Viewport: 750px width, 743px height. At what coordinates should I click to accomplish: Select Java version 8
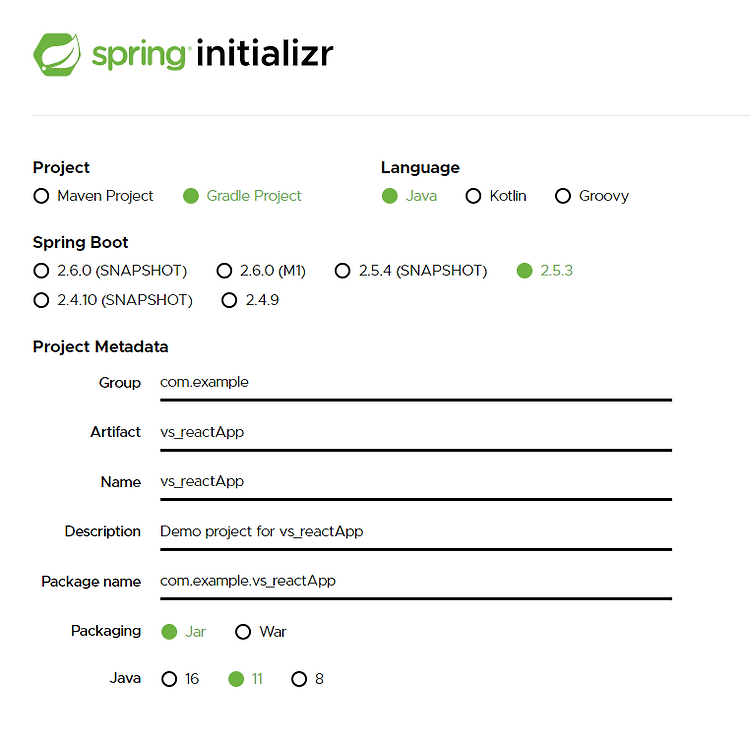tap(308, 679)
